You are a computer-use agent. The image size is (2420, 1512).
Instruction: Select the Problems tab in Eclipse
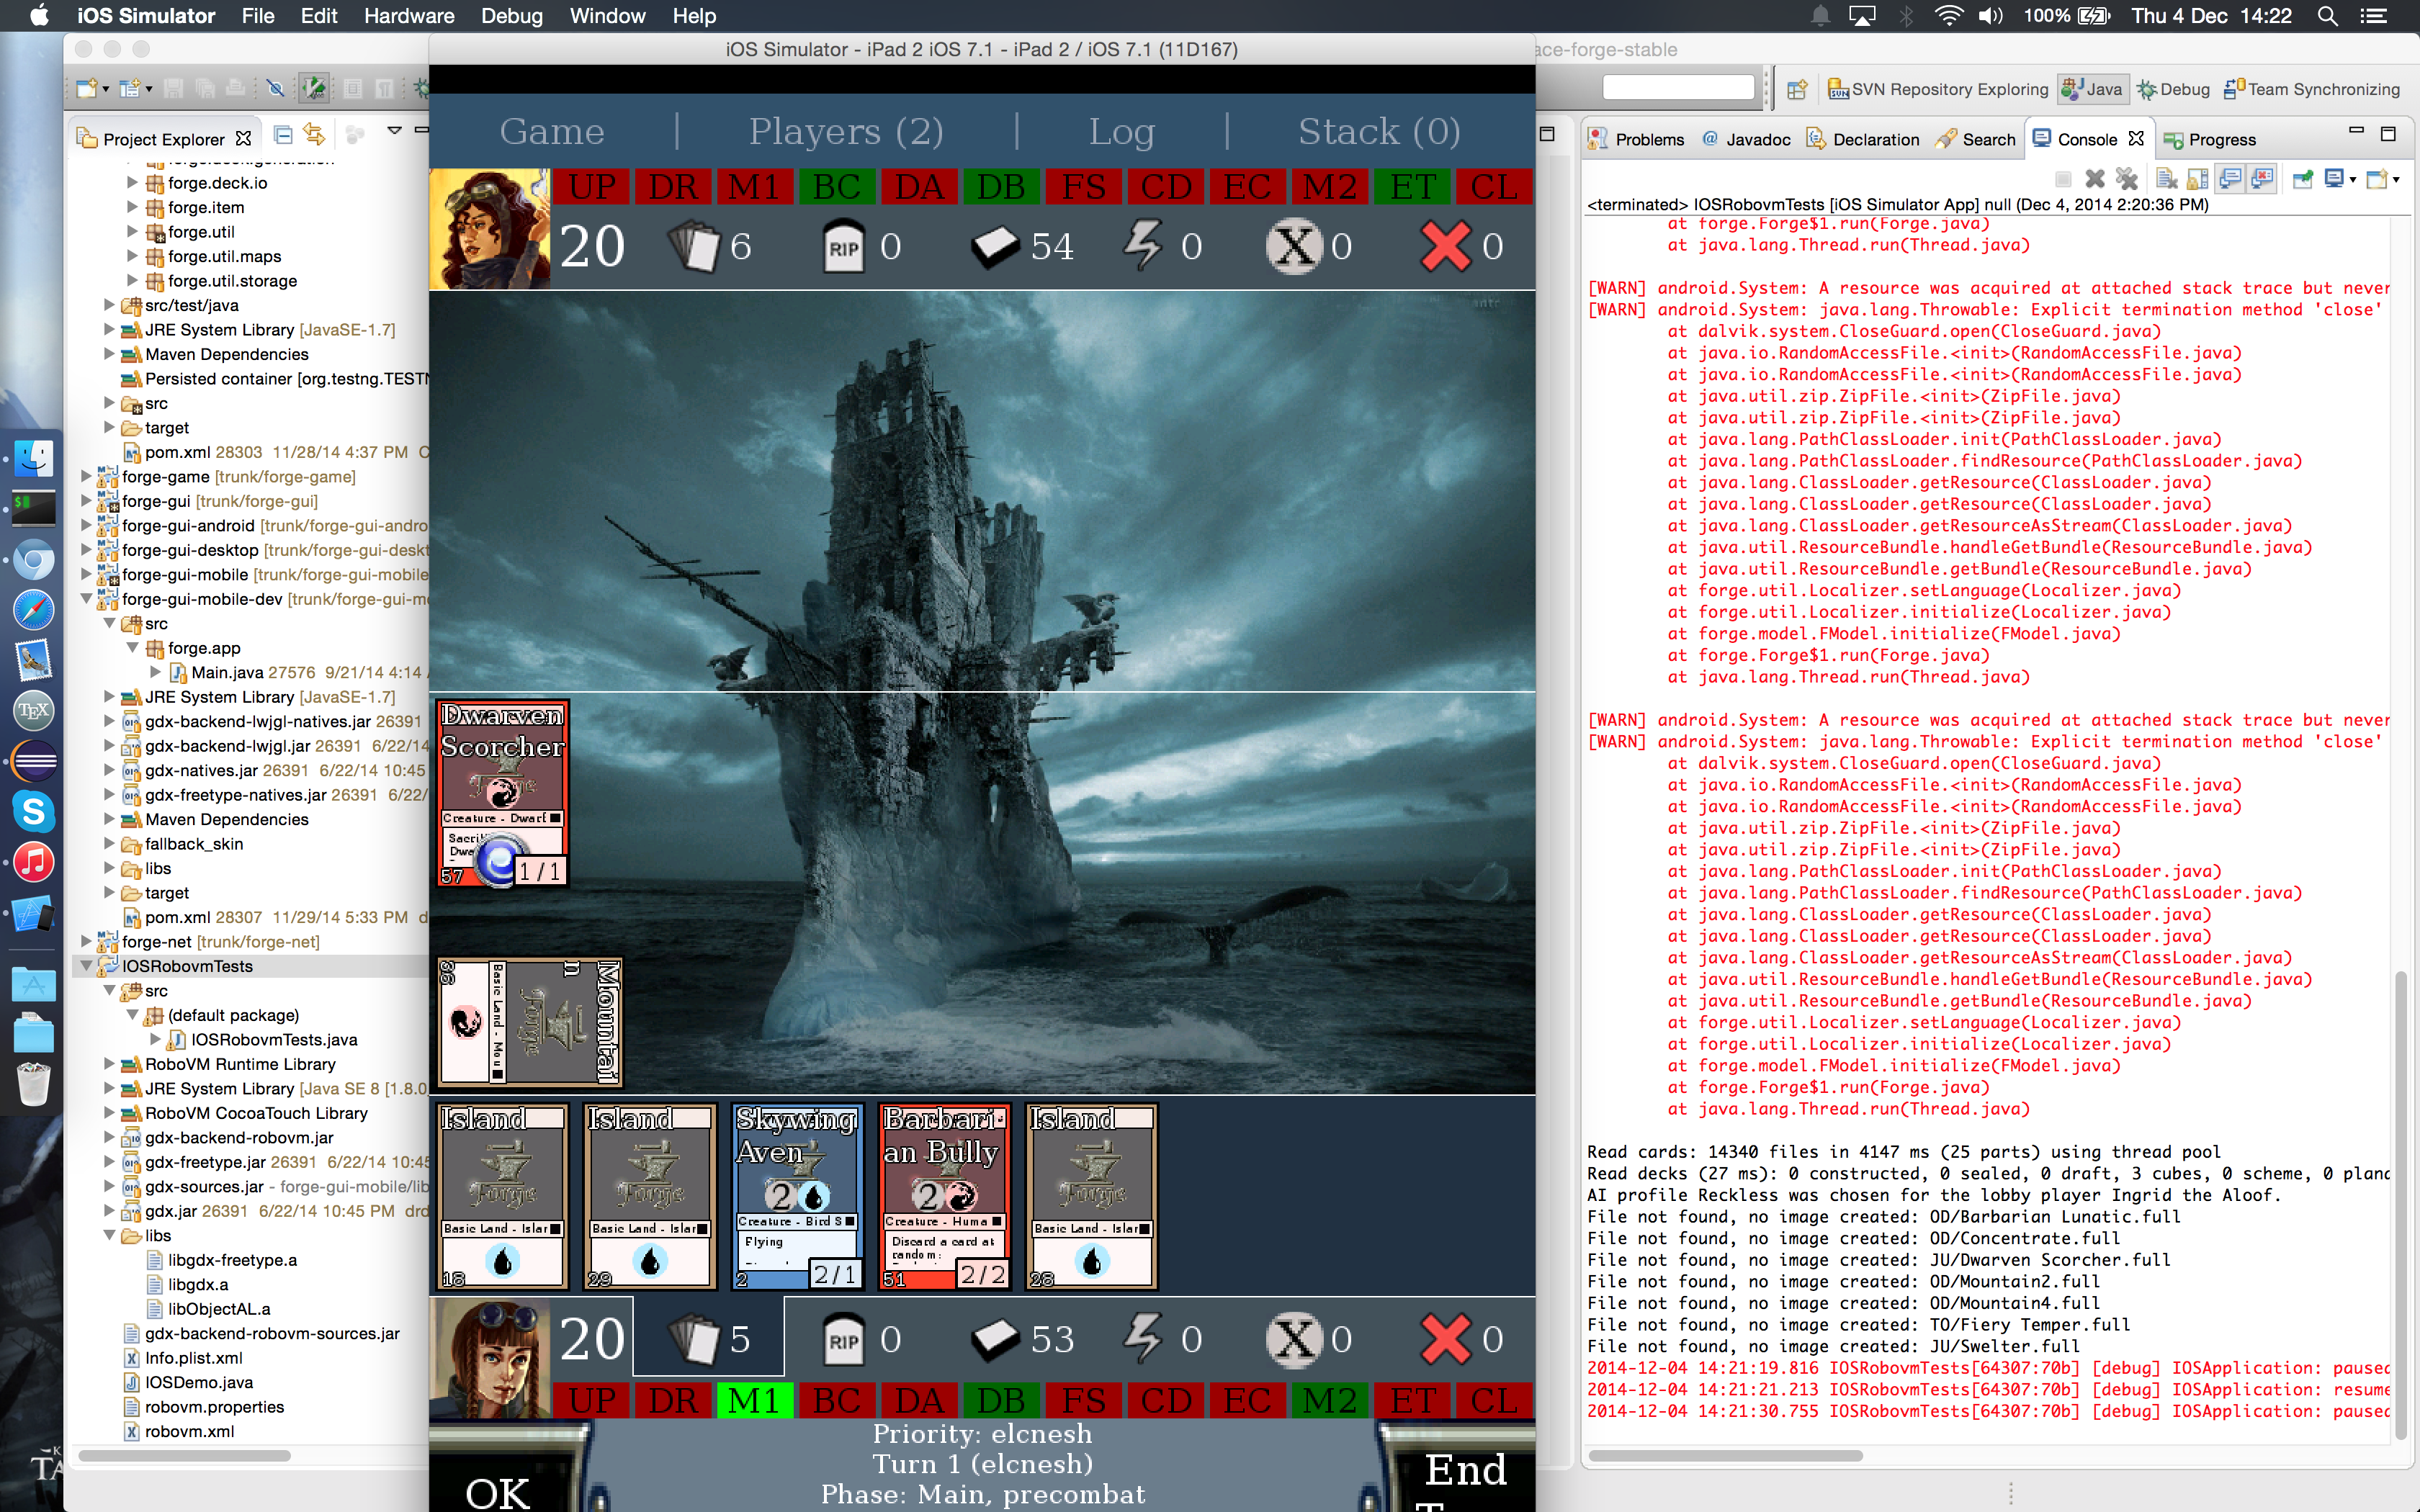point(1637,139)
